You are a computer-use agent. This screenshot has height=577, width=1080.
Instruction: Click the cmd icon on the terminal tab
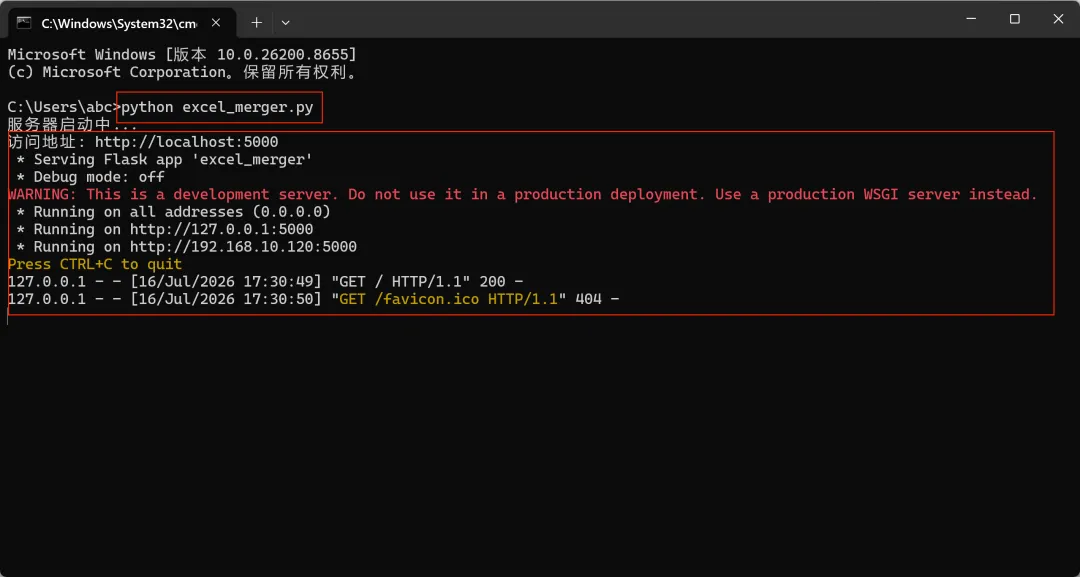click(x=24, y=23)
